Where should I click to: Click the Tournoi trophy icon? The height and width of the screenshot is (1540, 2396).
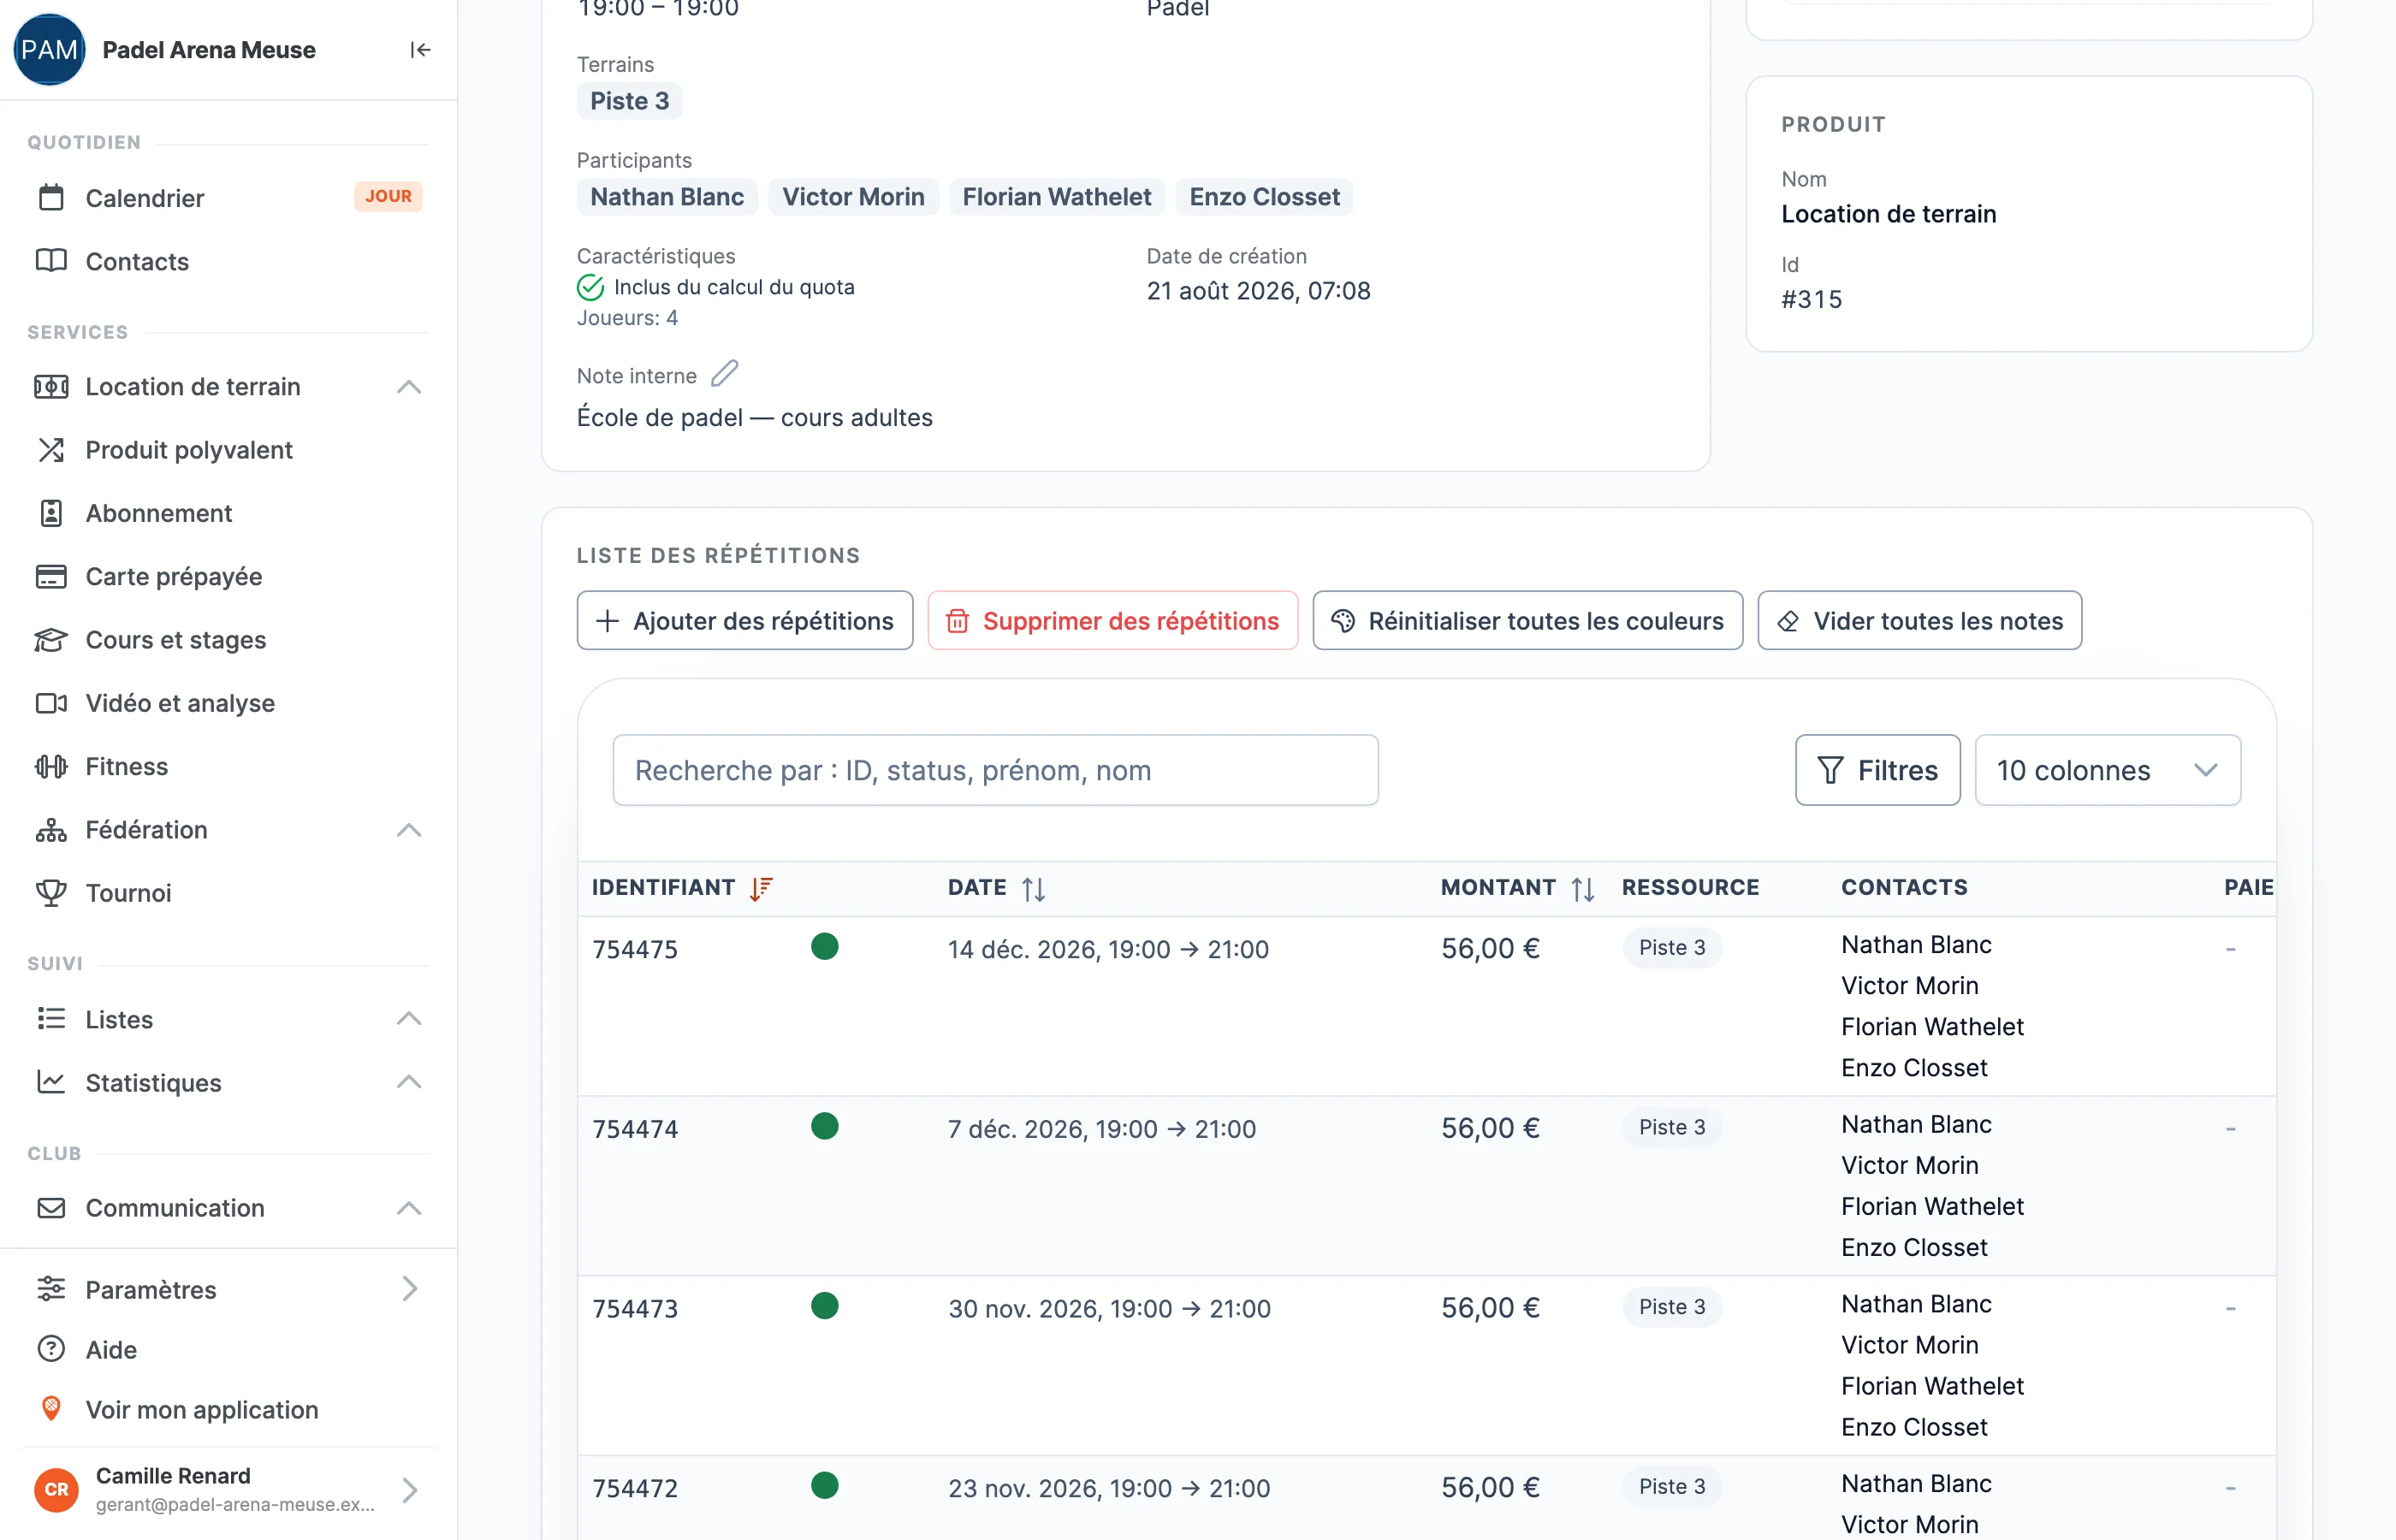pyautogui.click(x=51, y=893)
